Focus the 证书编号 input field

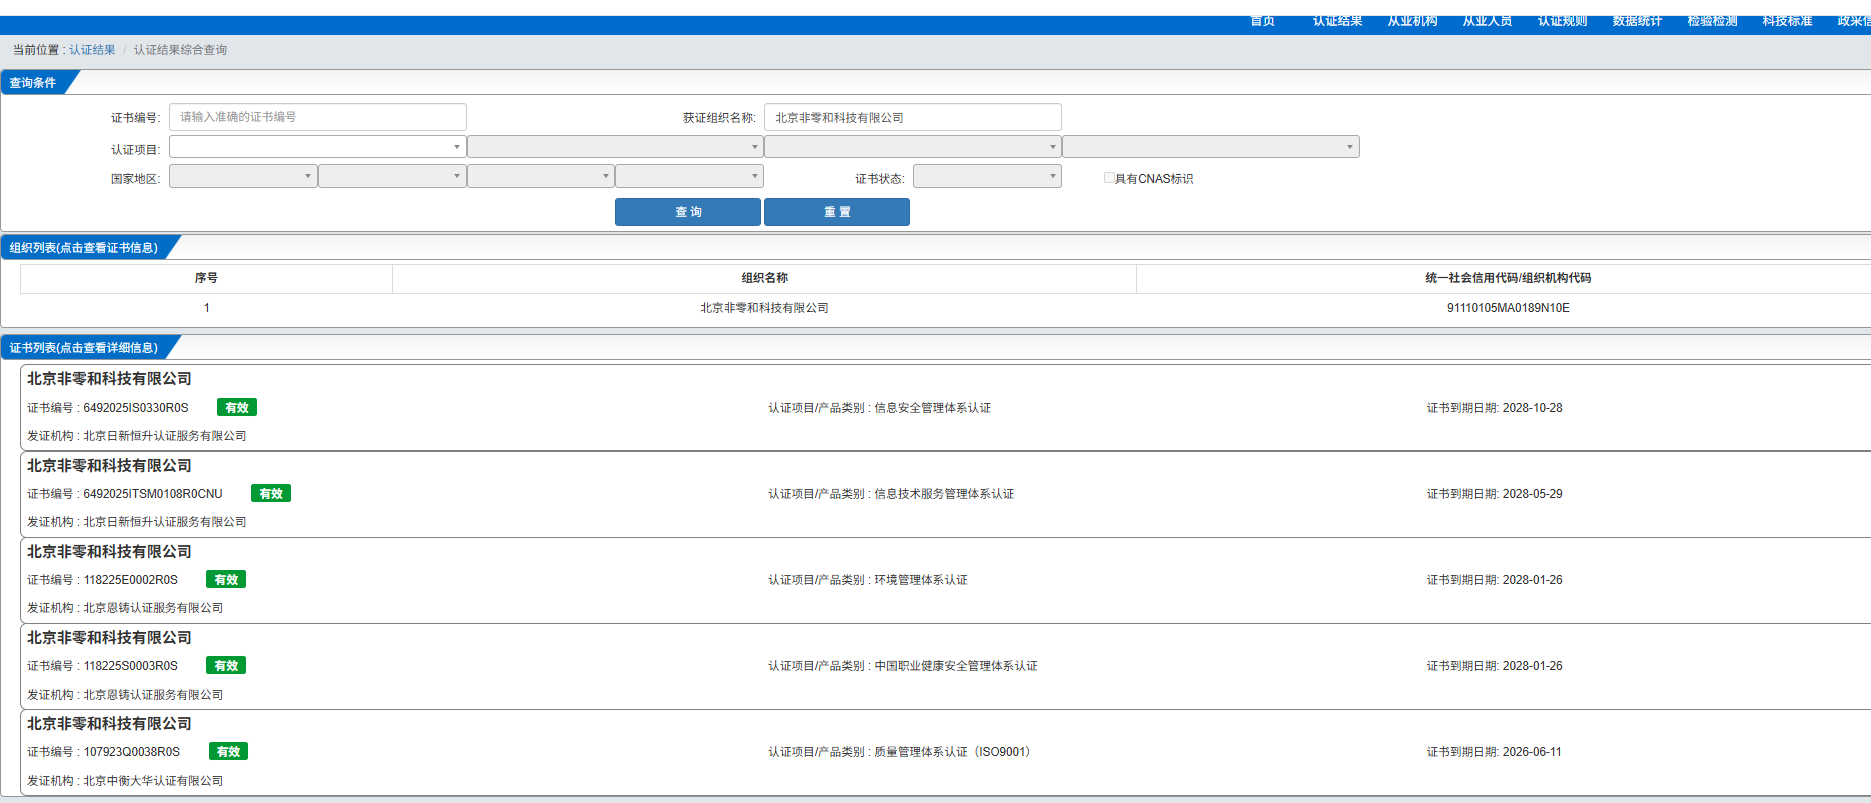[x=318, y=117]
